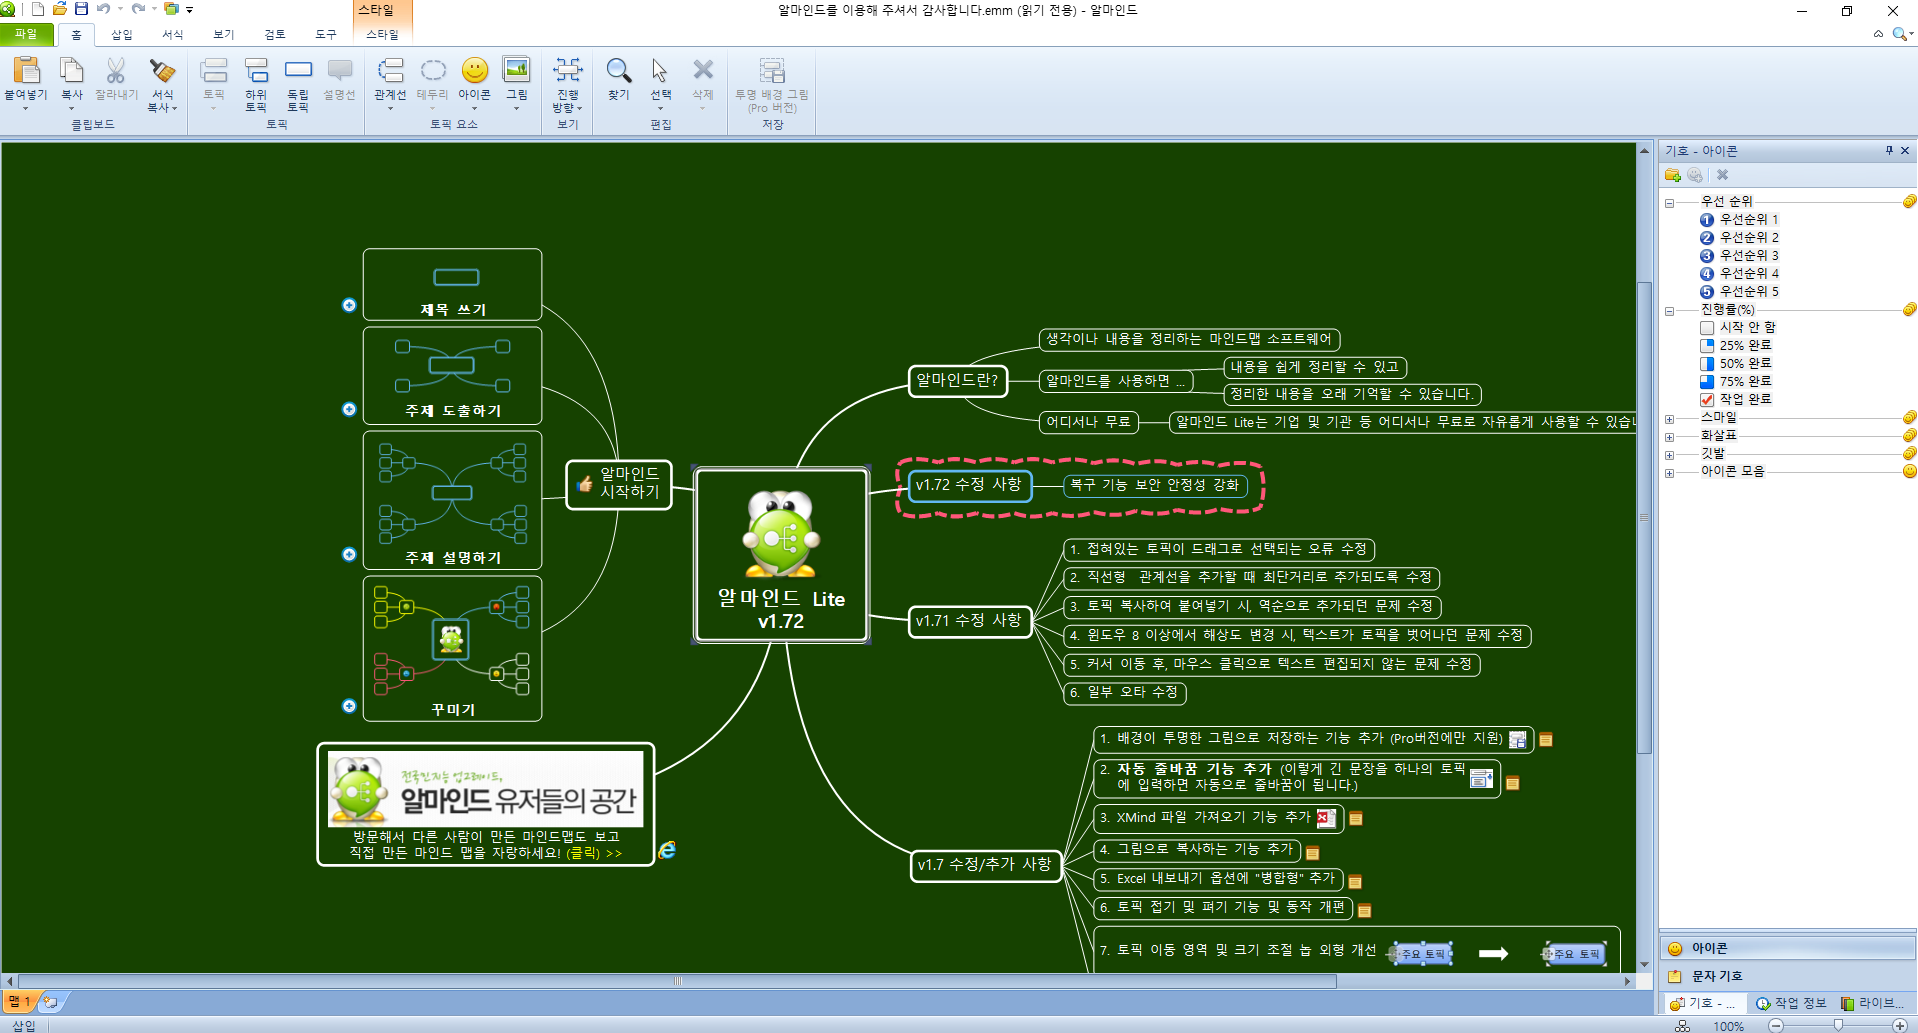The width and height of the screenshot is (1918, 1033).
Task: Open the 아이콘 smiley icon tool
Action: click(475, 70)
